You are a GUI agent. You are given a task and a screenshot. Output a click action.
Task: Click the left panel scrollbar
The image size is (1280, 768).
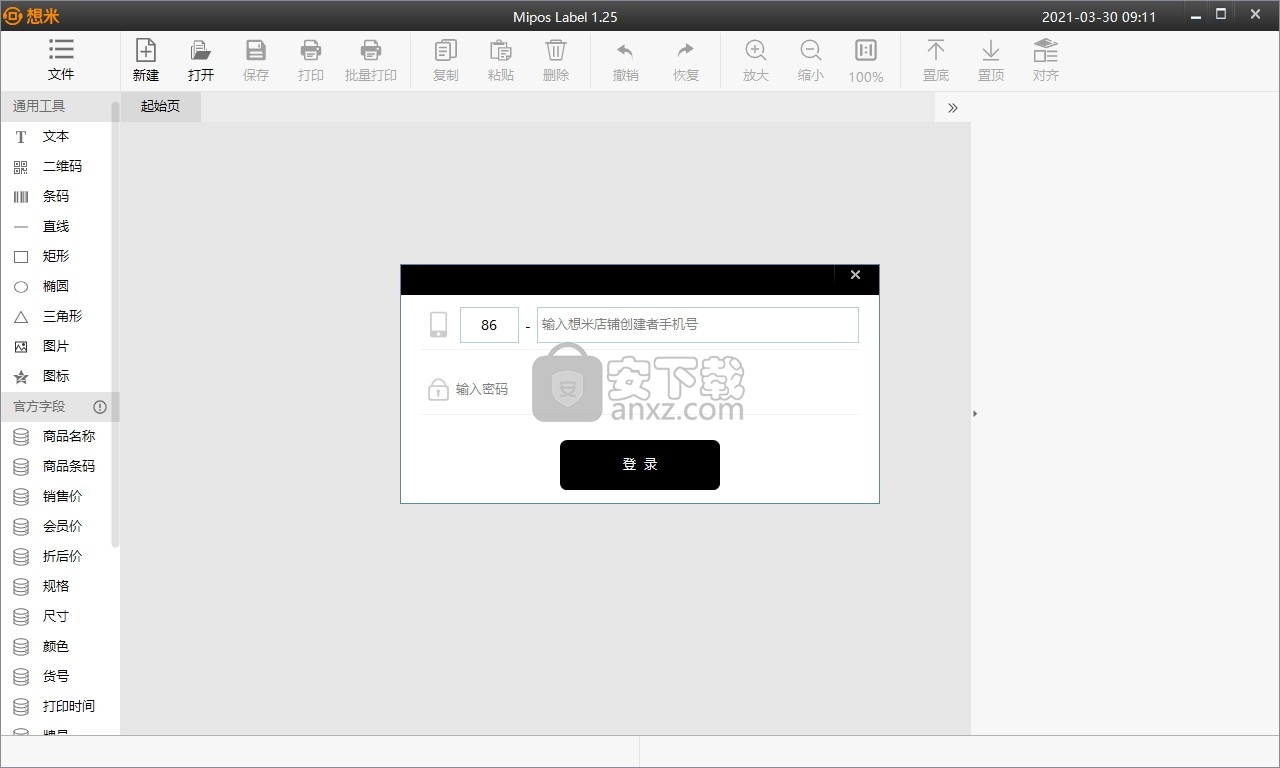(116, 325)
